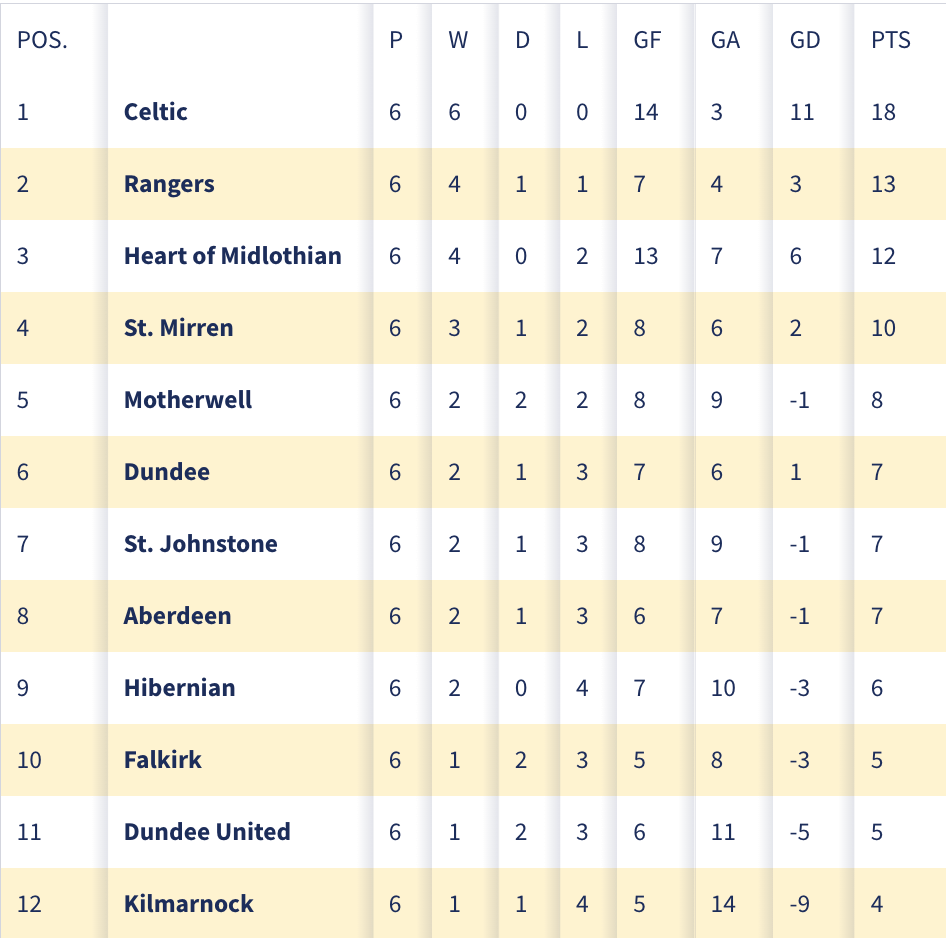Click Kilmarnock's -9 goal difference cell
This screenshot has width=946, height=938.
[799, 904]
